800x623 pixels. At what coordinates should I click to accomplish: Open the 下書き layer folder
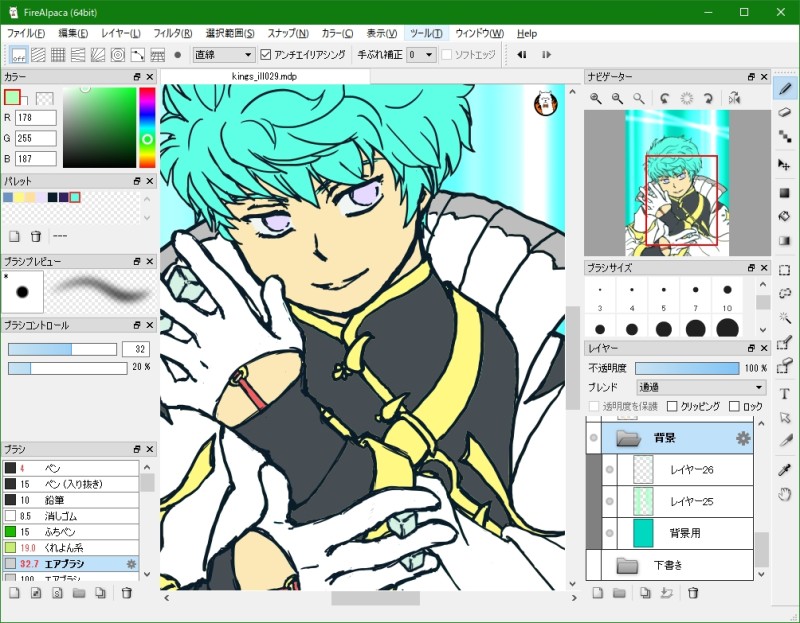[627, 565]
